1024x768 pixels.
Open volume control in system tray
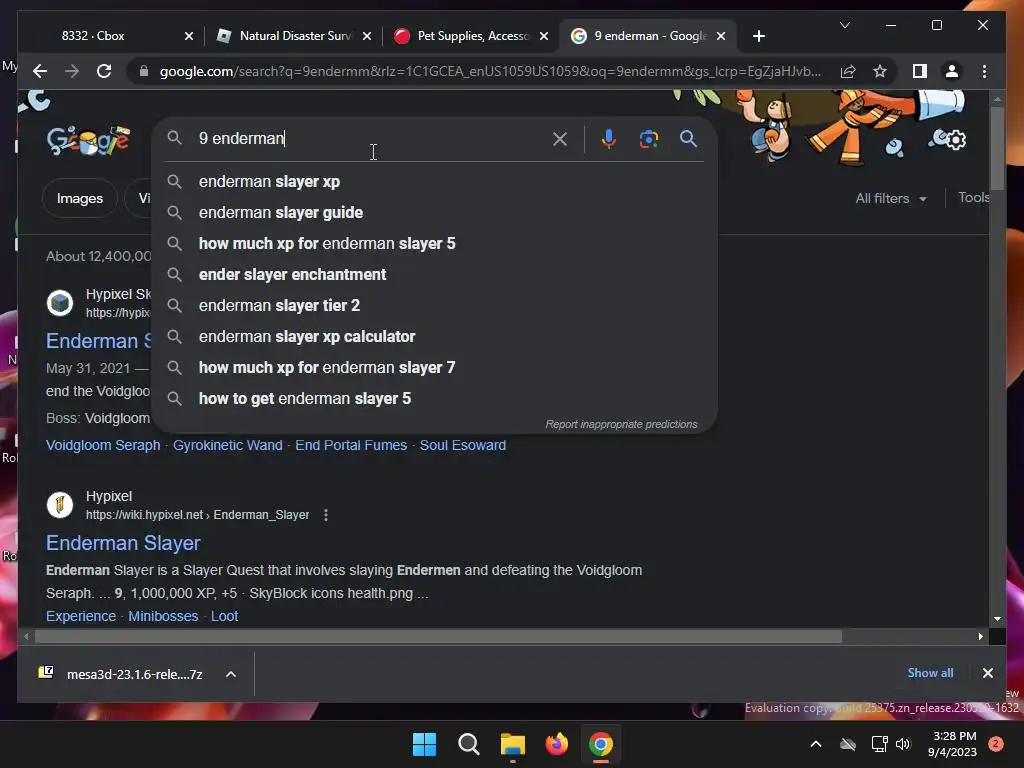[x=903, y=744]
